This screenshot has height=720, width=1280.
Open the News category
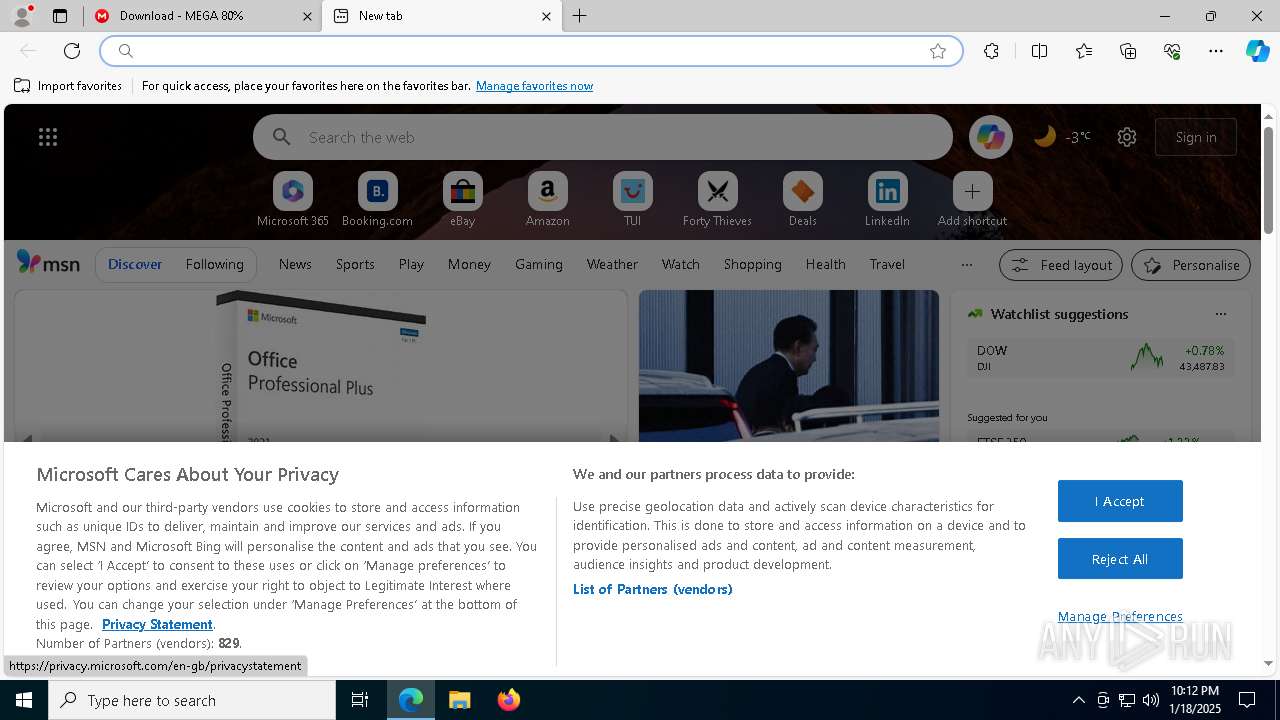coord(295,265)
